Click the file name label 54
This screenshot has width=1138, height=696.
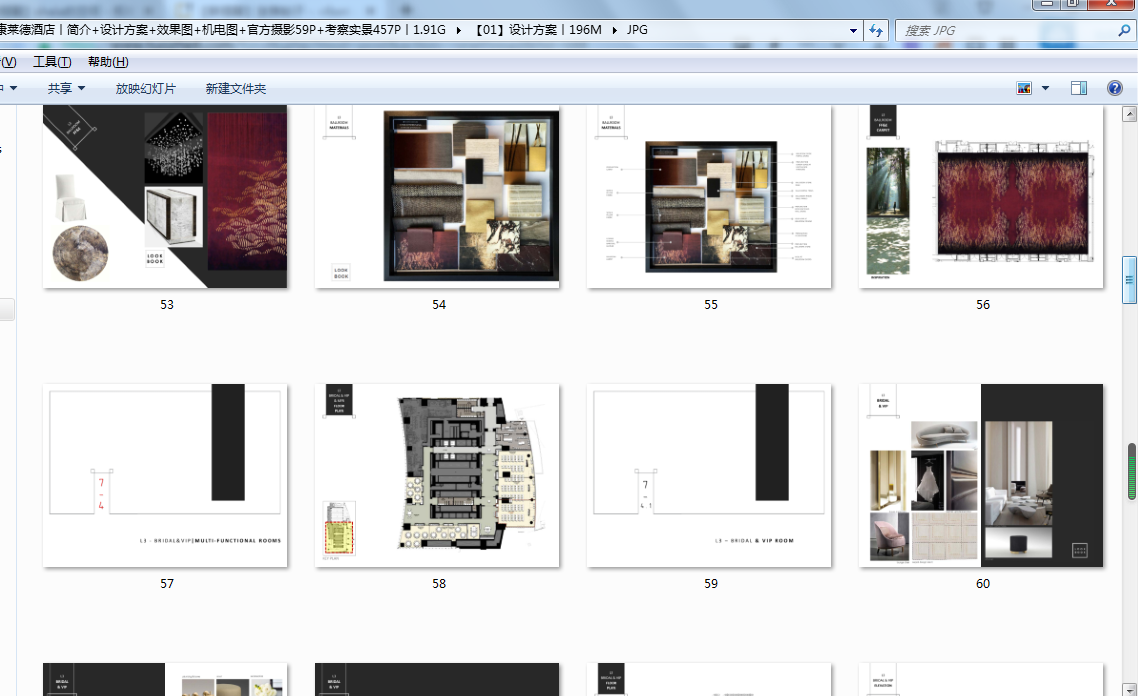[x=439, y=305]
